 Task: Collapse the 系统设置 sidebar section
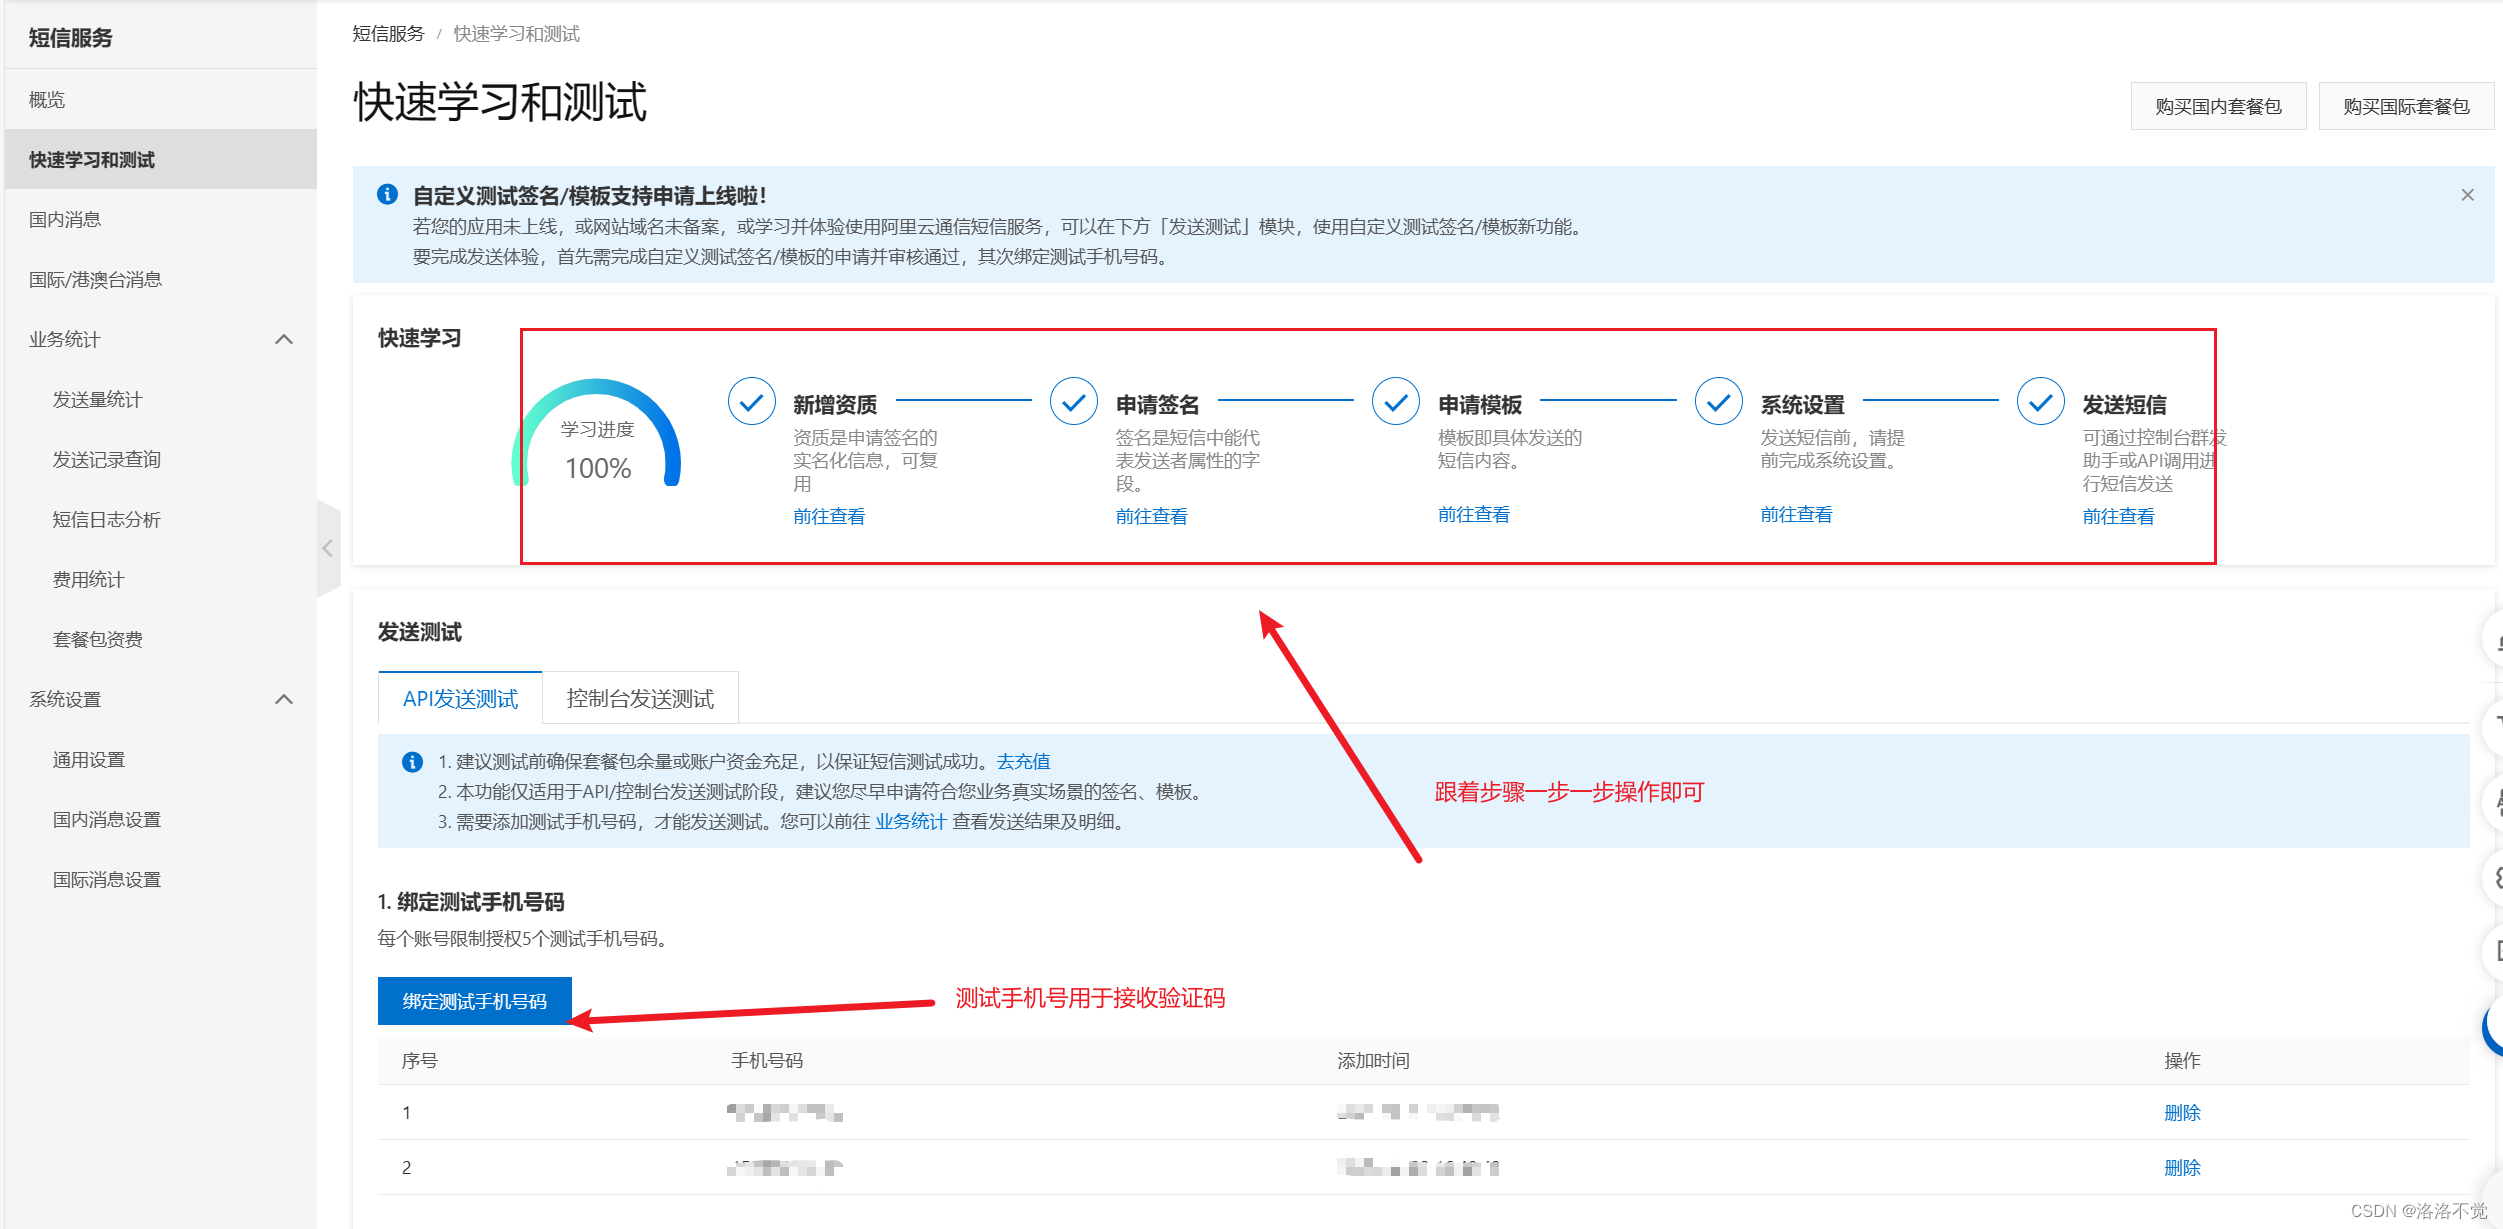point(284,699)
